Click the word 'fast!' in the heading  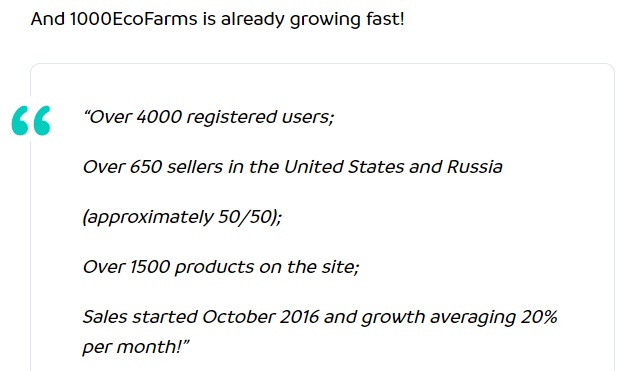coord(385,19)
